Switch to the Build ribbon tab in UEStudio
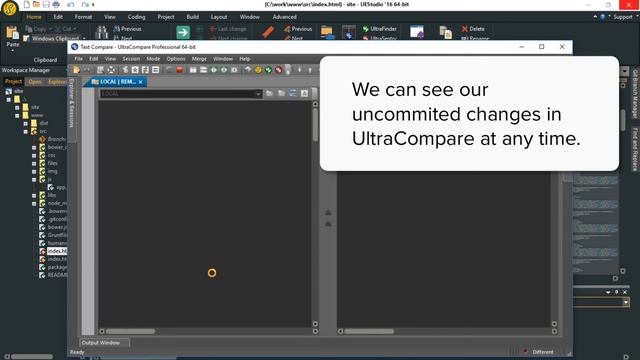The image size is (640, 360). pos(192,17)
